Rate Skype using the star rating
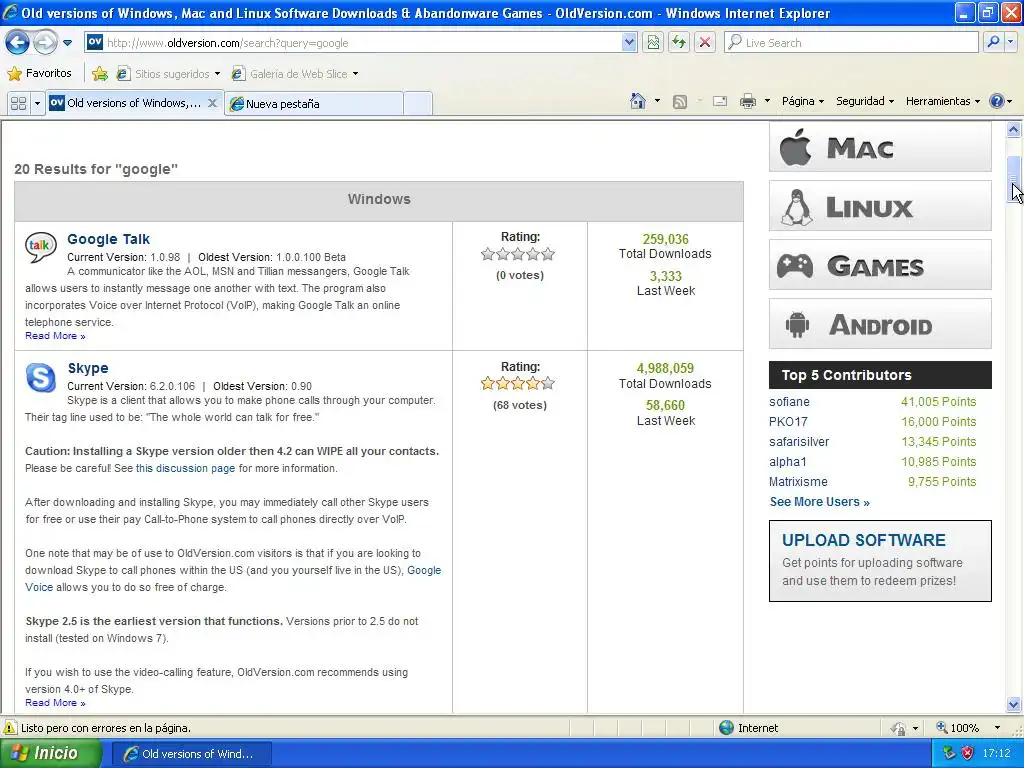This screenshot has height=768, width=1024. pos(518,383)
